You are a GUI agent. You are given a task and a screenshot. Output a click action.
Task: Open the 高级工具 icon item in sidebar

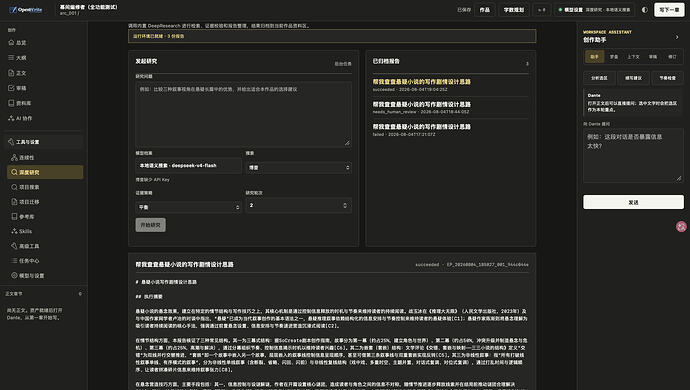15,246
